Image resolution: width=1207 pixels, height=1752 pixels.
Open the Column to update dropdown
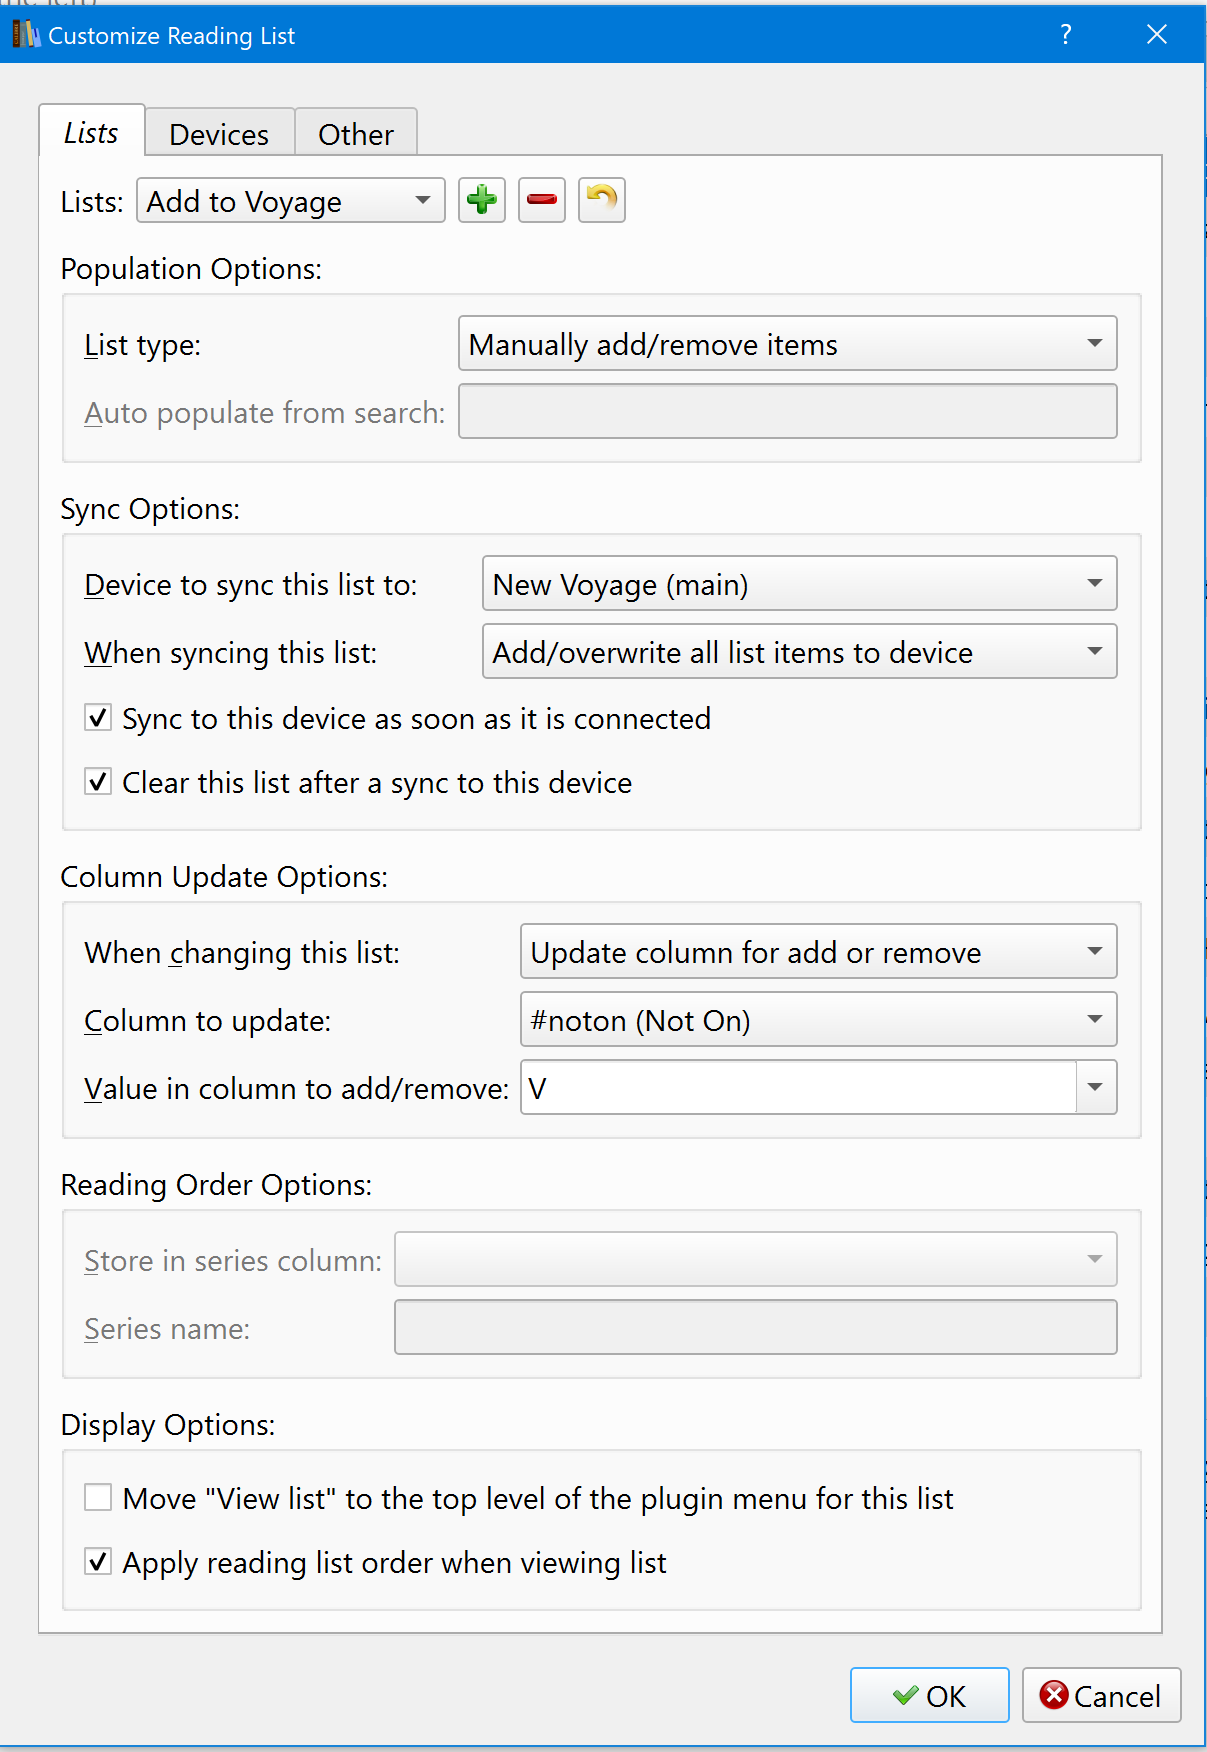818,1020
